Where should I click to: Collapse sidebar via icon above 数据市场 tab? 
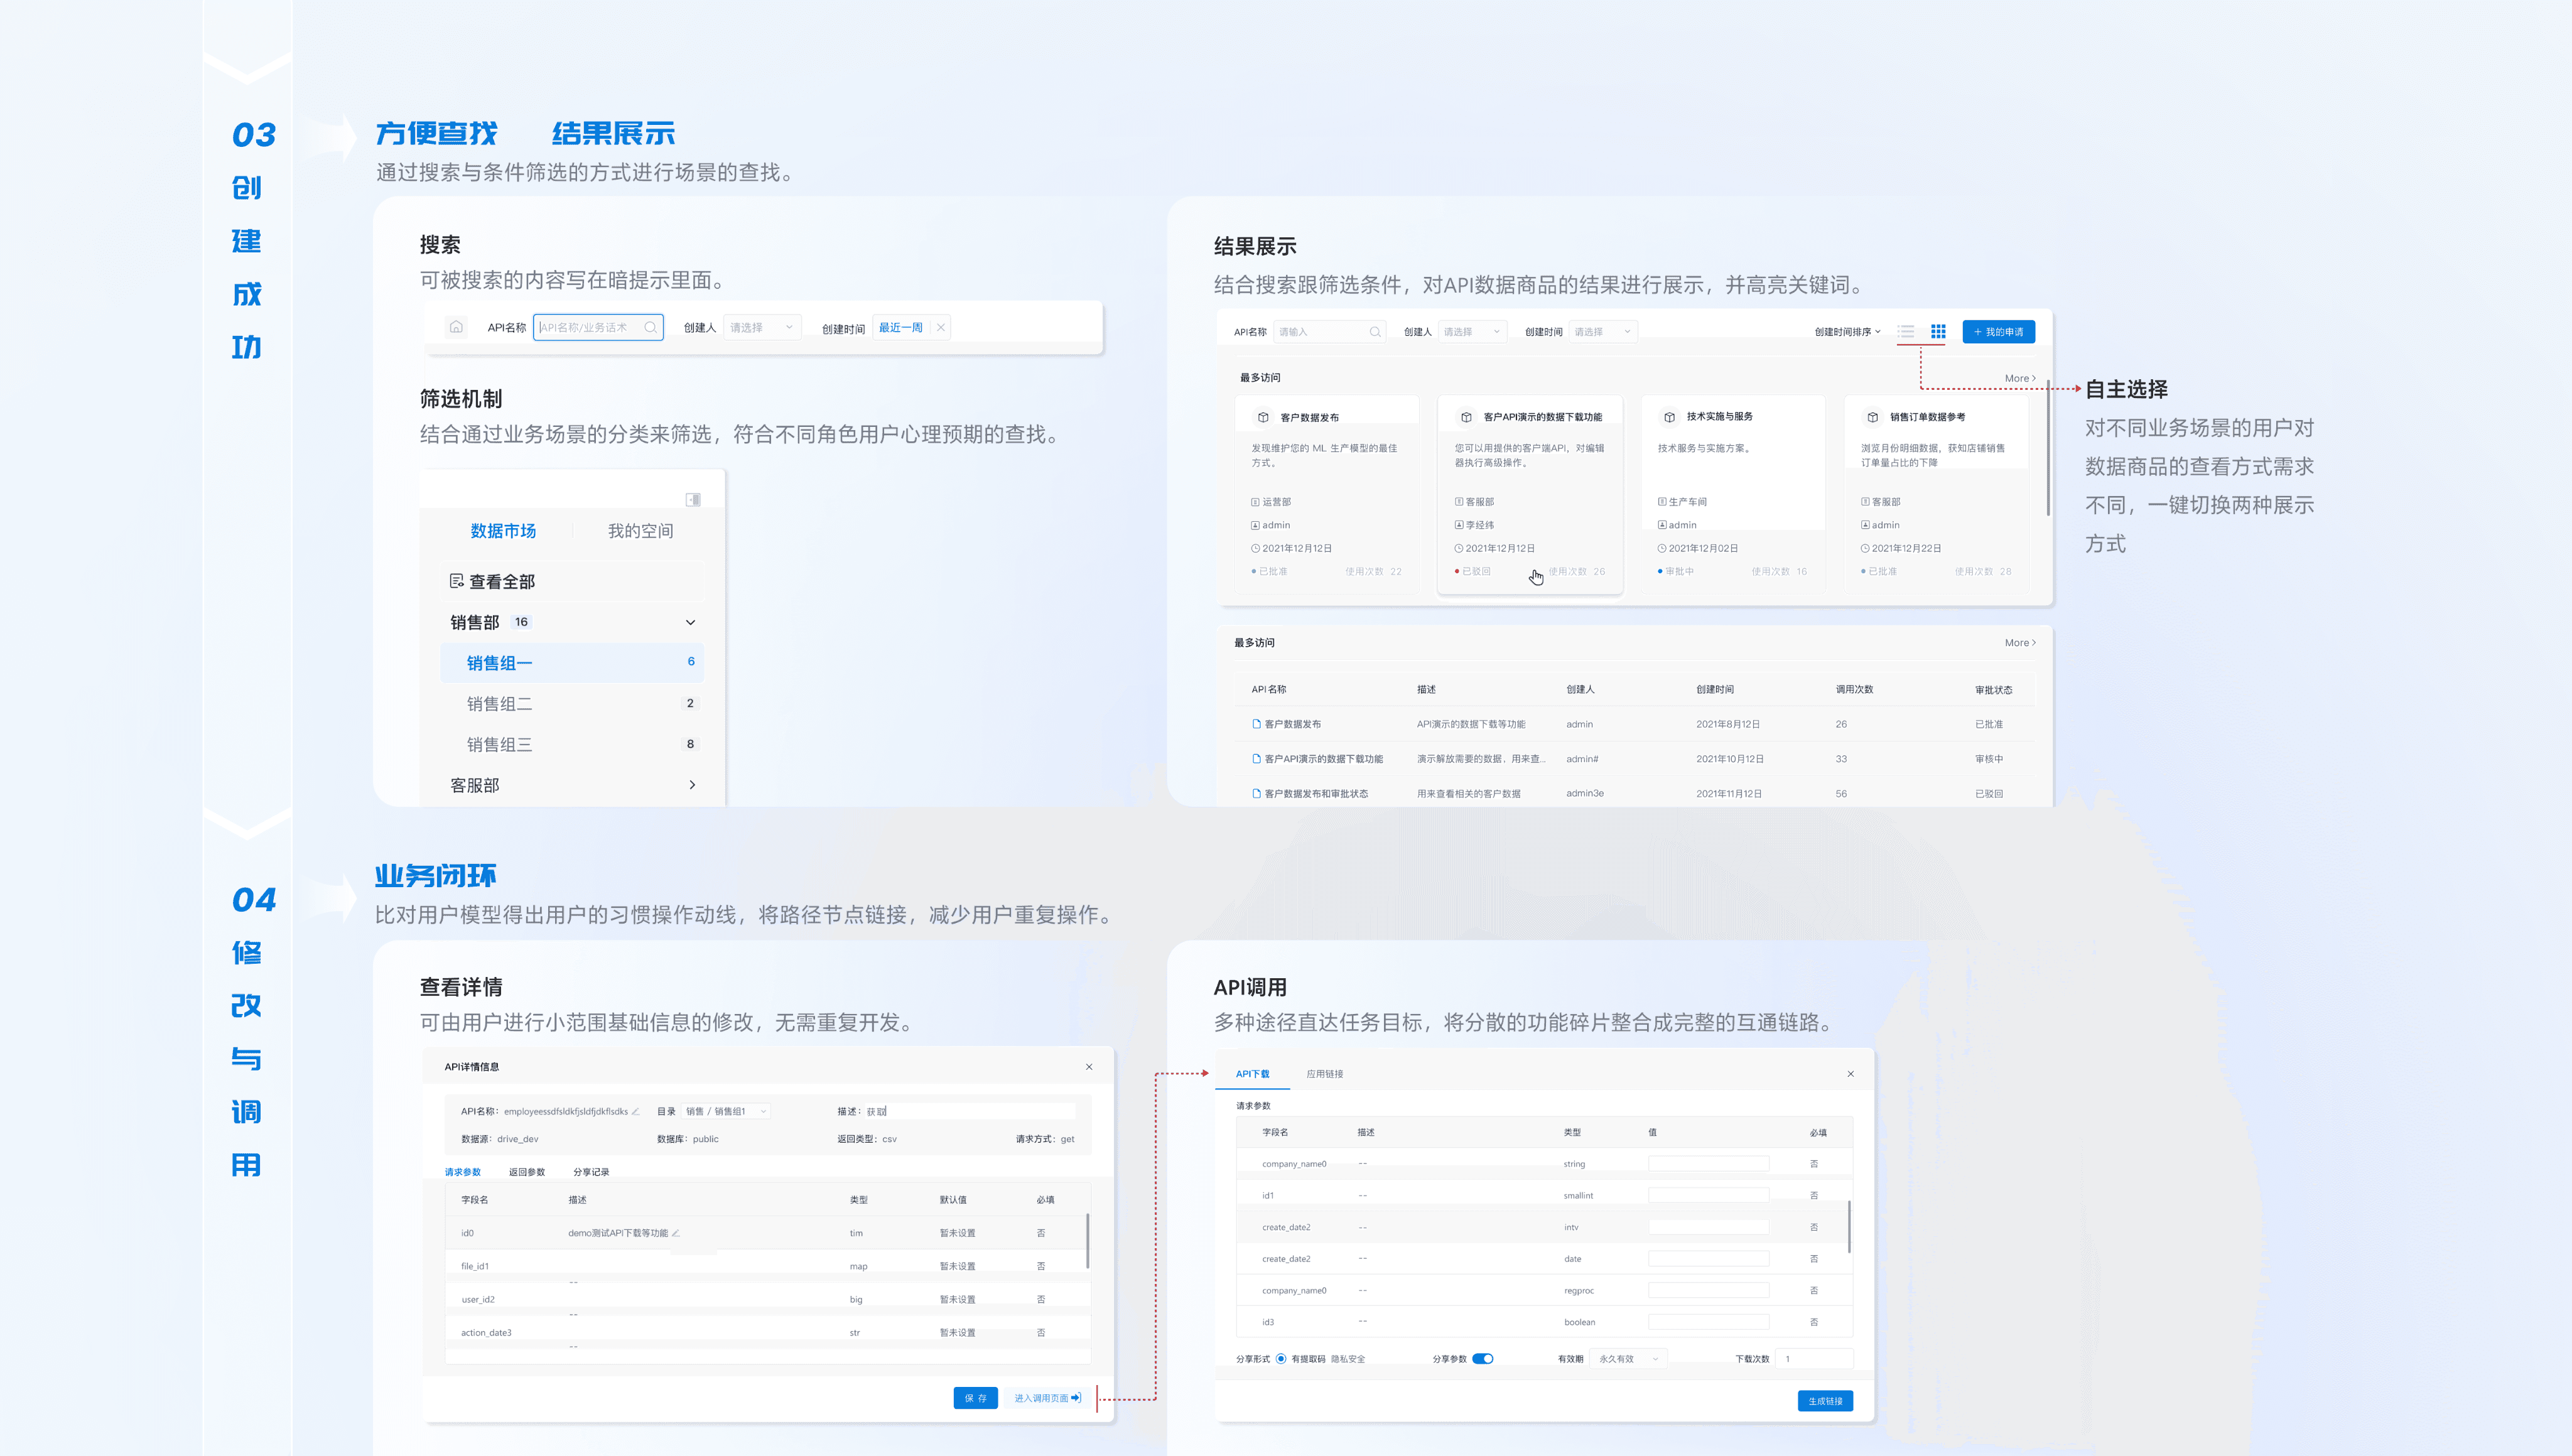(x=693, y=499)
